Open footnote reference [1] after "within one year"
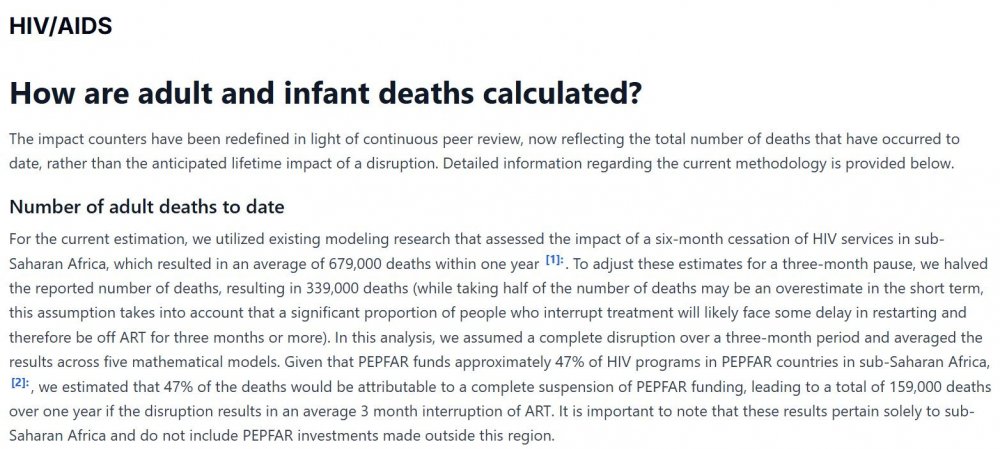Viewport: 1000px width, 449px height. 555,260
